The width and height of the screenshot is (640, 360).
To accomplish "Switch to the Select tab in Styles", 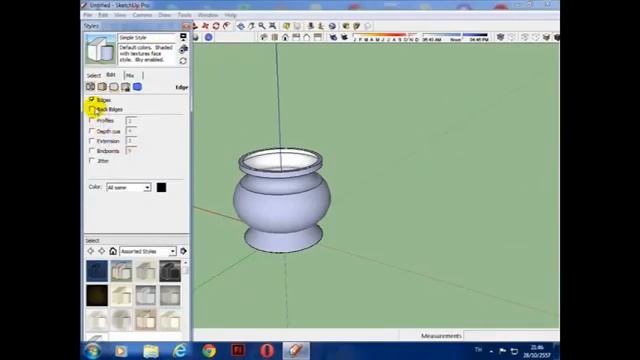I will pyautogui.click(x=93, y=76).
